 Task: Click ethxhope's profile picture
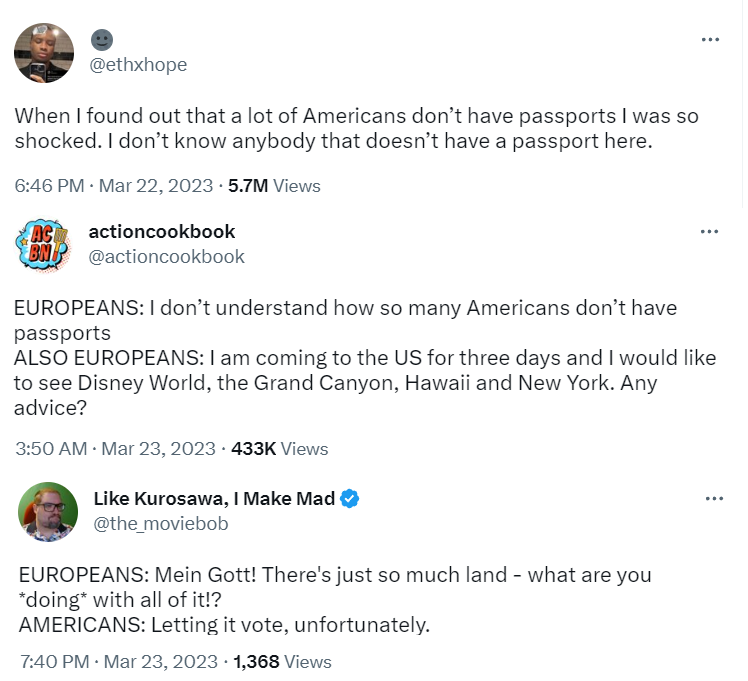tap(44, 53)
